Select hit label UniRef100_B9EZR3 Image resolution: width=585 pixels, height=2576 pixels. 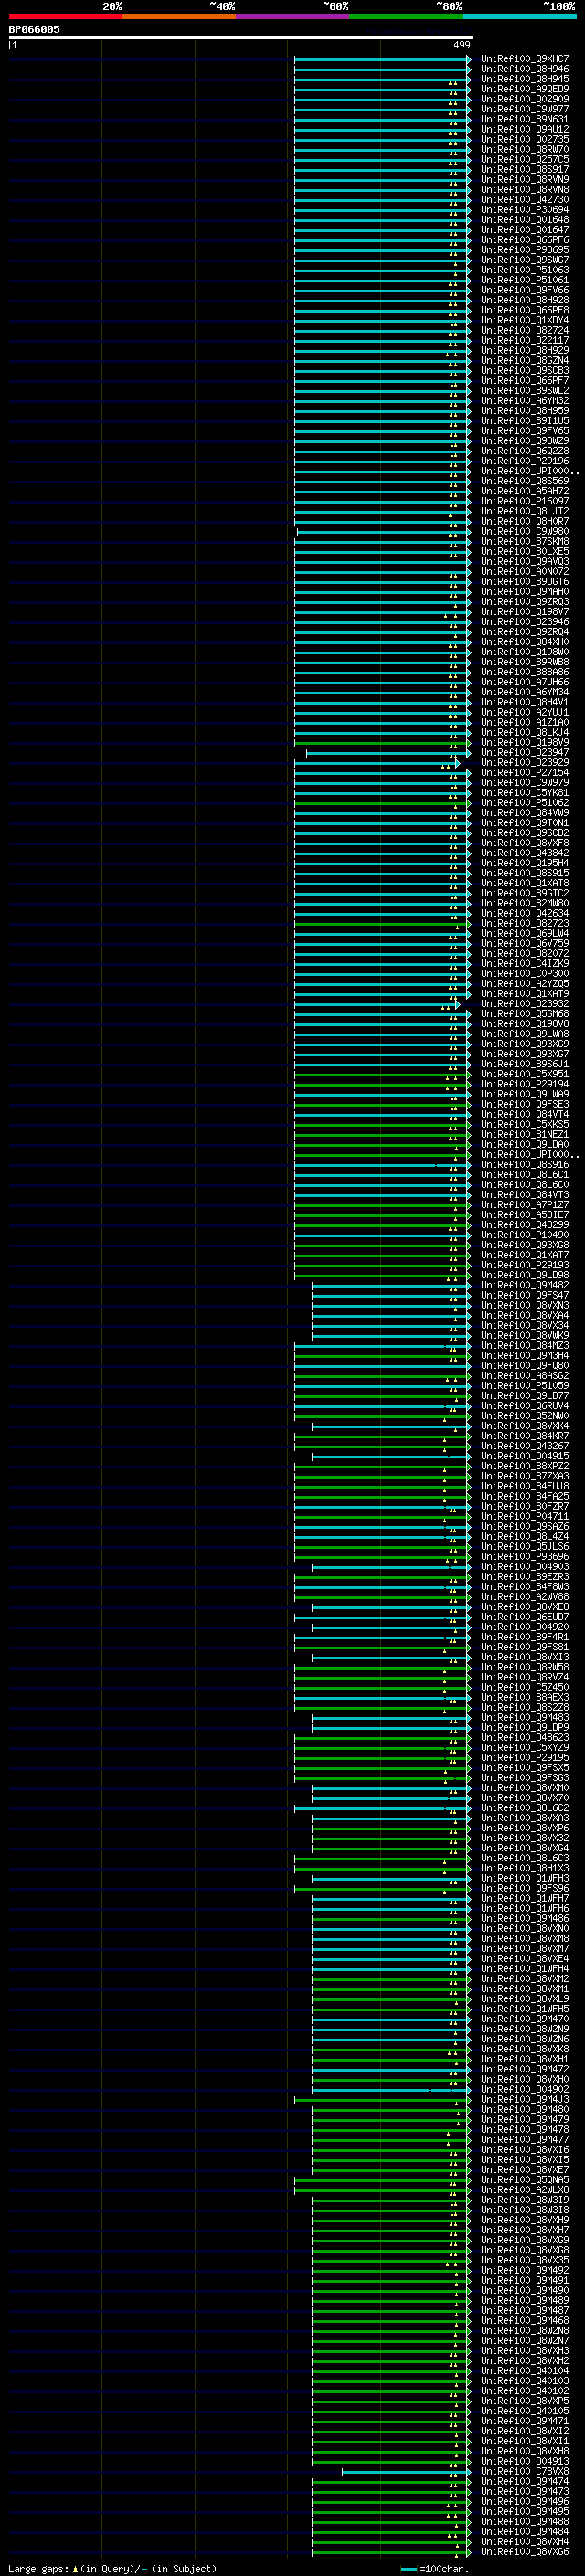525,1577
